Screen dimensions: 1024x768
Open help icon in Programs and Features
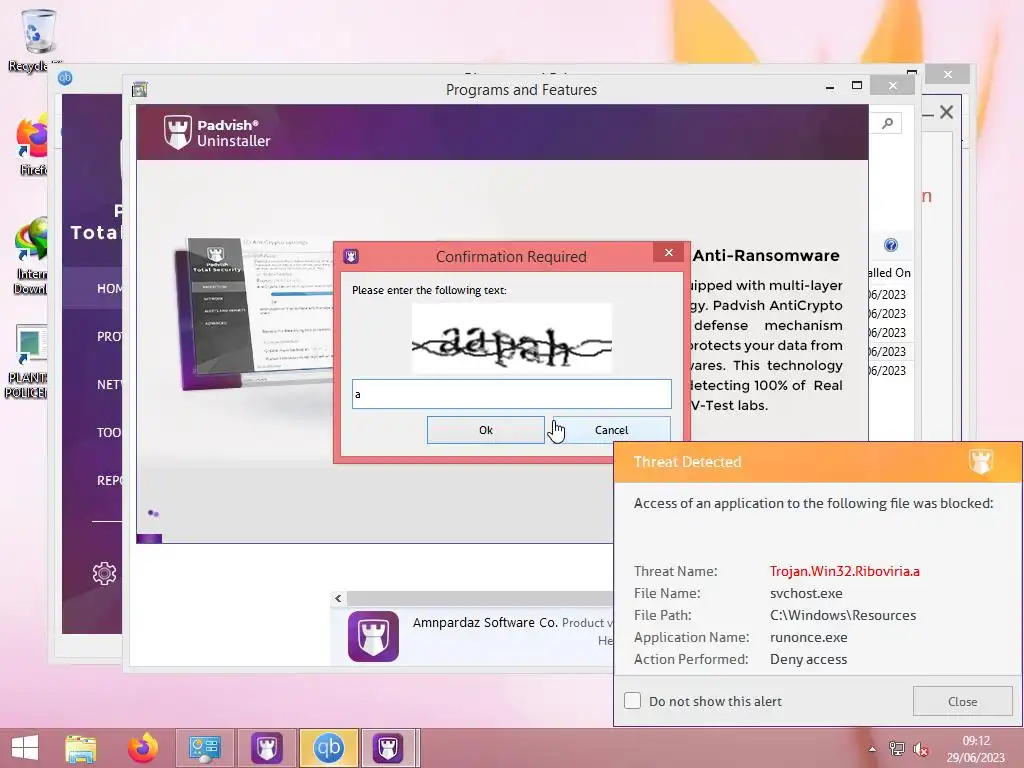point(890,245)
